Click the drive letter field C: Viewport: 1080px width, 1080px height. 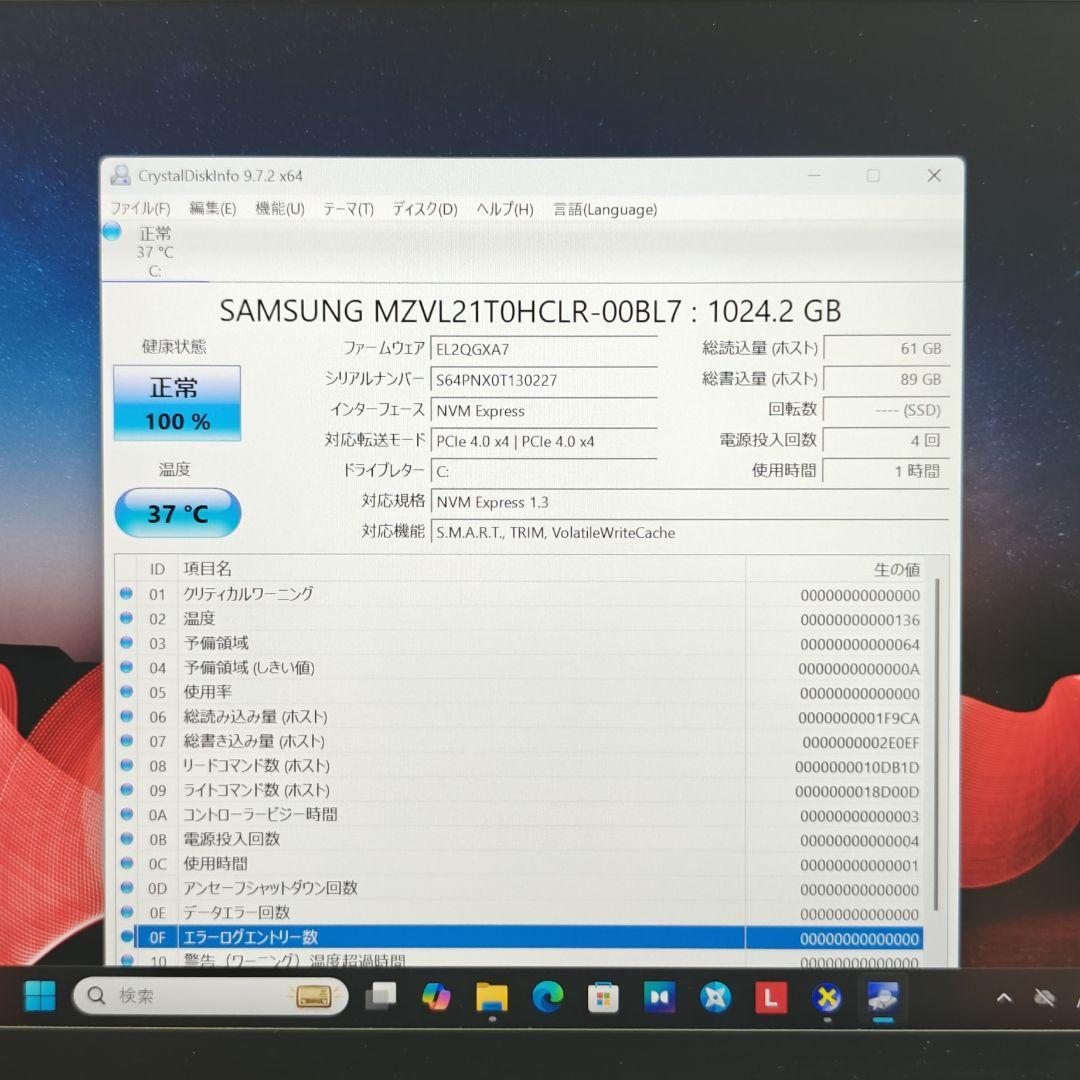click(544, 471)
